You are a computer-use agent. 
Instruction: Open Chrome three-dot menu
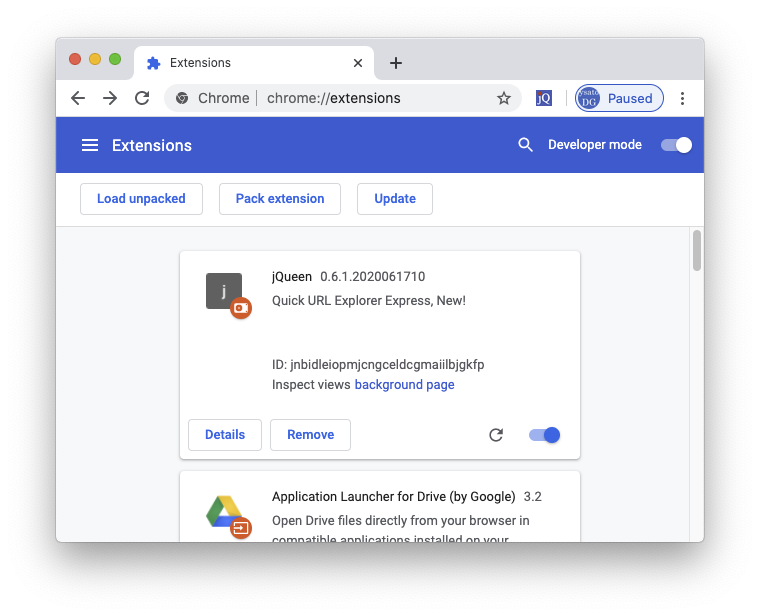683,98
